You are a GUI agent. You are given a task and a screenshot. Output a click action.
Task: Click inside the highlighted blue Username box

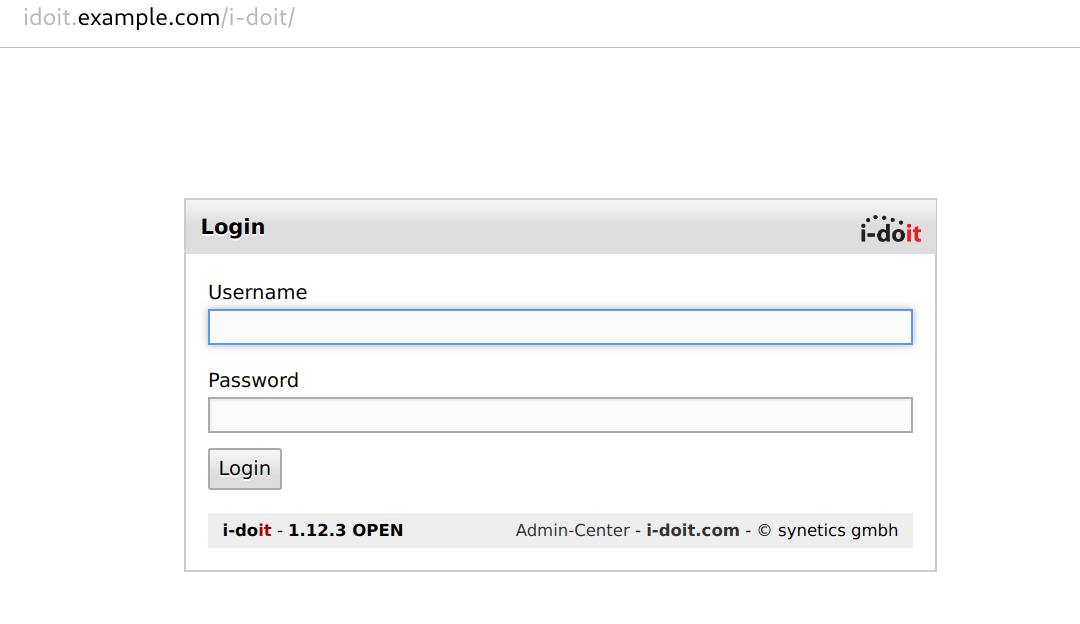[x=560, y=327]
